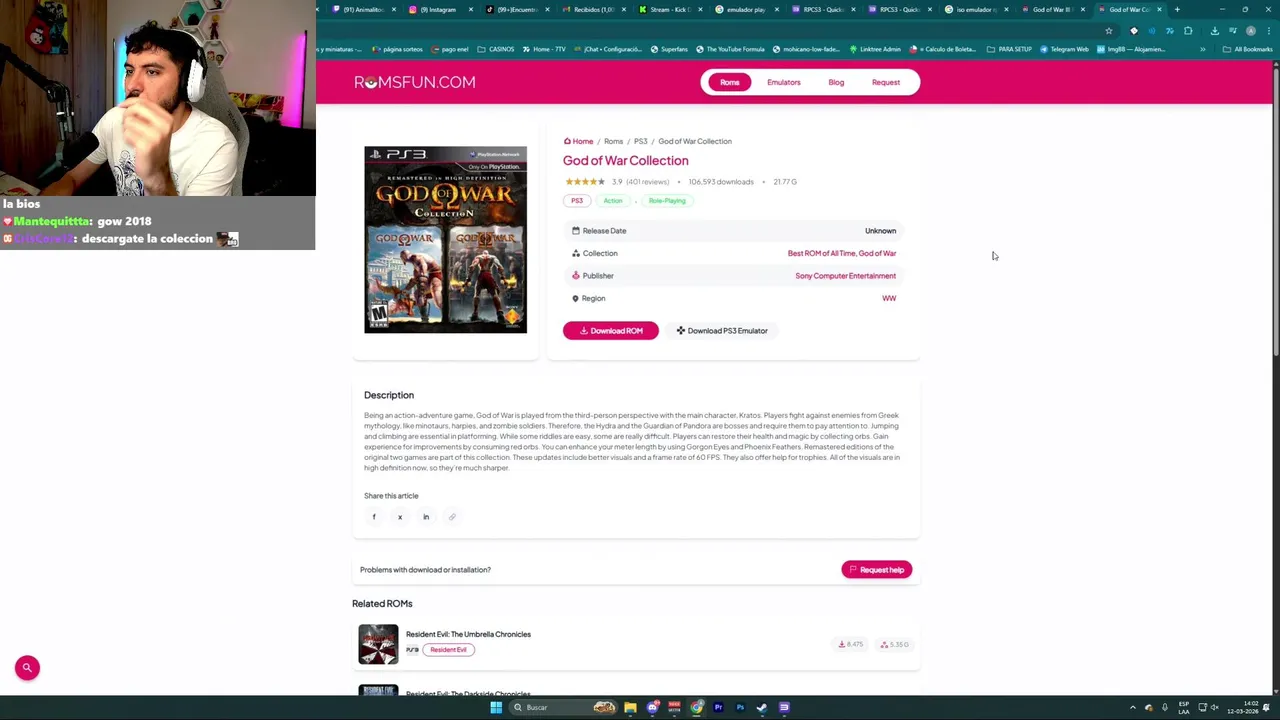Open File Explorer from the taskbar
1280x720 pixels.
coord(630,708)
